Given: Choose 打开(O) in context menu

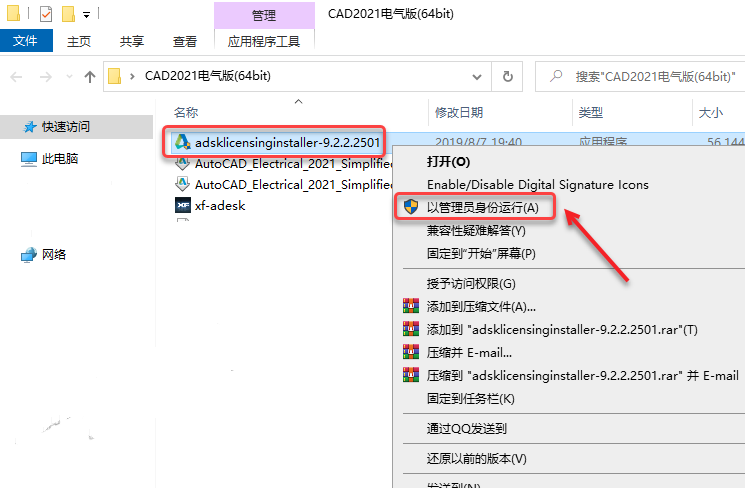Looking at the screenshot, I should tap(449, 162).
